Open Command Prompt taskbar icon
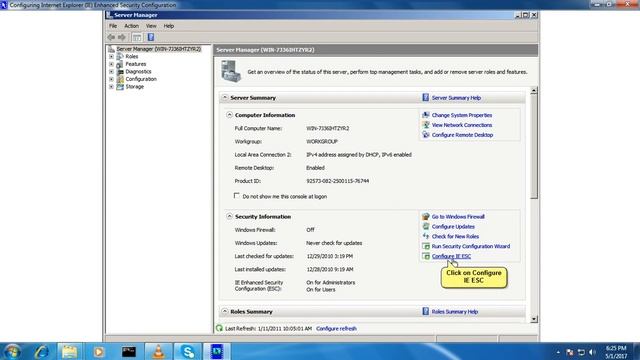Image resolution: width=640 pixels, height=360 pixels. (129, 351)
